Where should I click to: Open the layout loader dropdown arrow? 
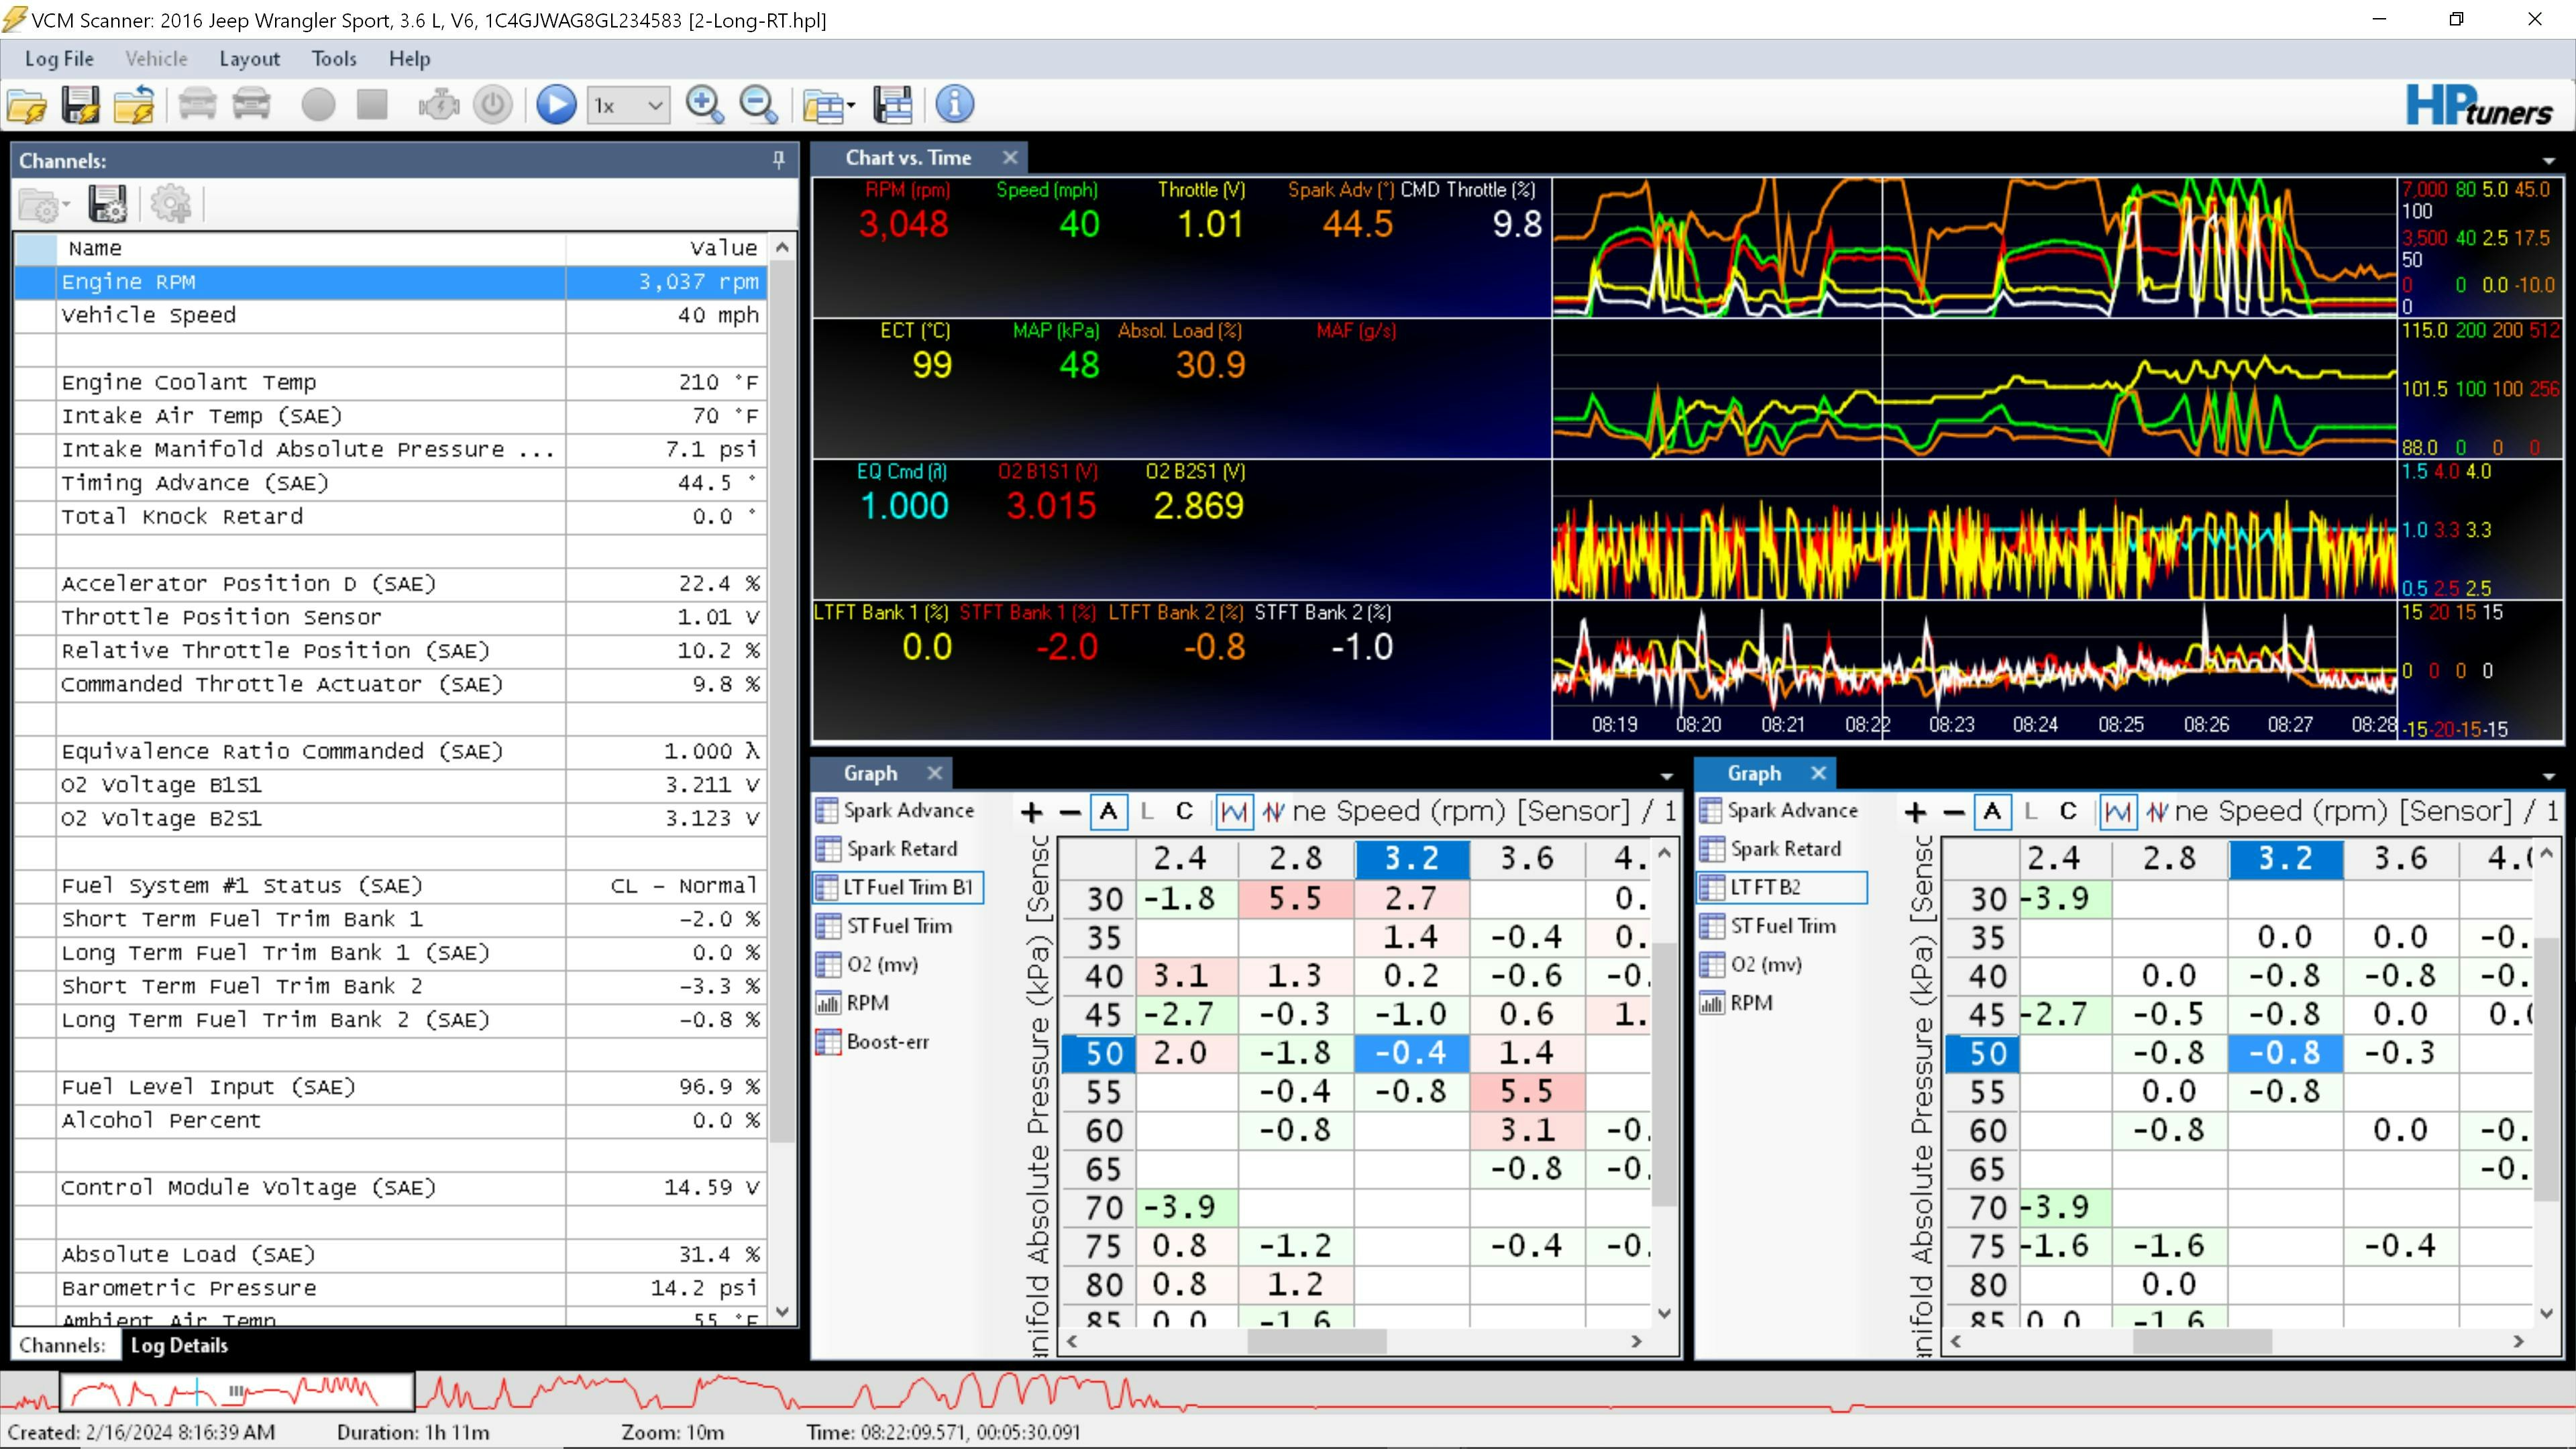848,104
